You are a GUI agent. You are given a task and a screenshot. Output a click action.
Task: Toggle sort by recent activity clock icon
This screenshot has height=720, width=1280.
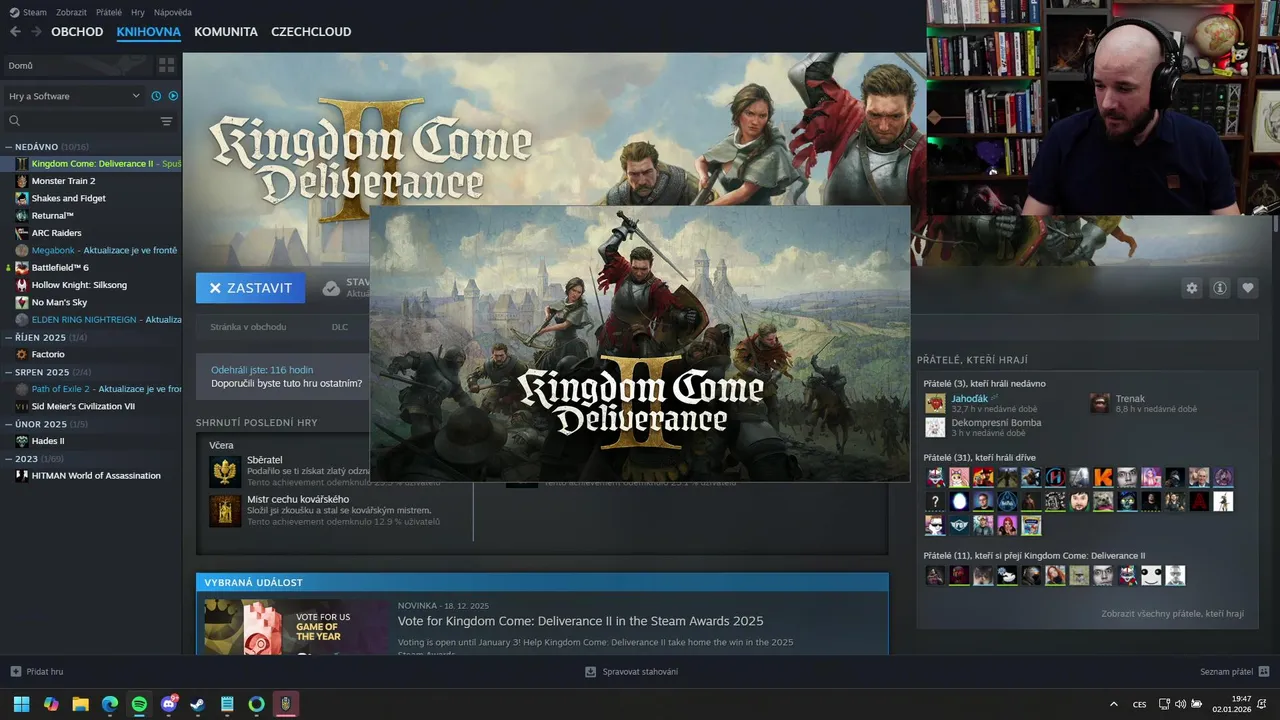156,96
